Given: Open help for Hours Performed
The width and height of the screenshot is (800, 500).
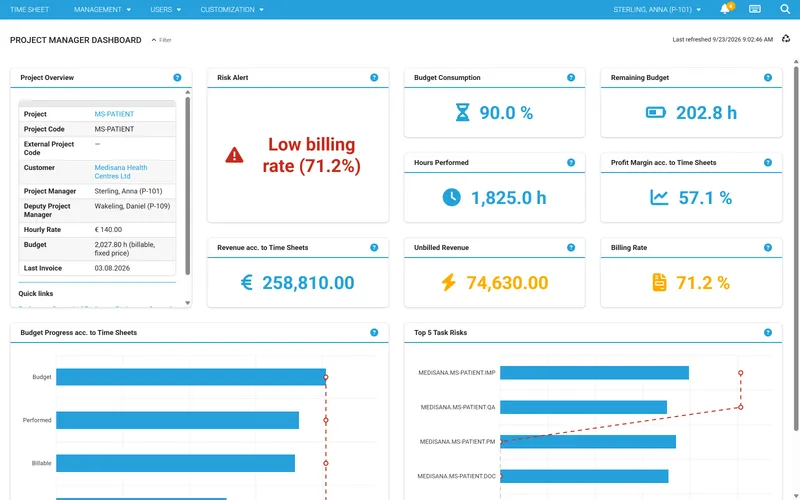Looking at the screenshot, I should pos(571,162).
